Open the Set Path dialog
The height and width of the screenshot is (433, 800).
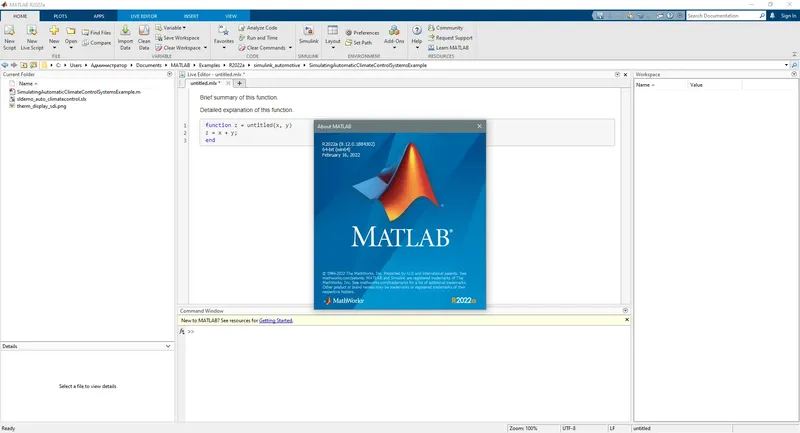359,43
